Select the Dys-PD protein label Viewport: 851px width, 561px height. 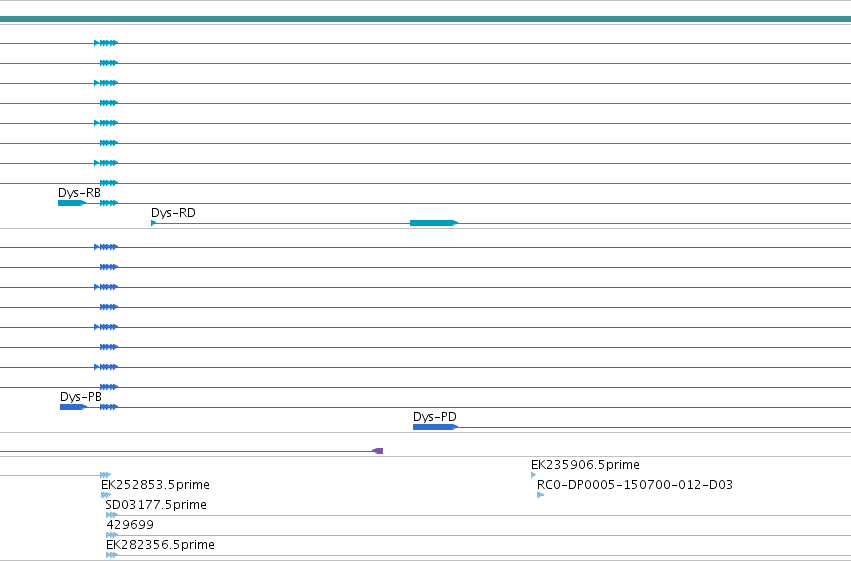pyautogui.click(x=435, y=417)
